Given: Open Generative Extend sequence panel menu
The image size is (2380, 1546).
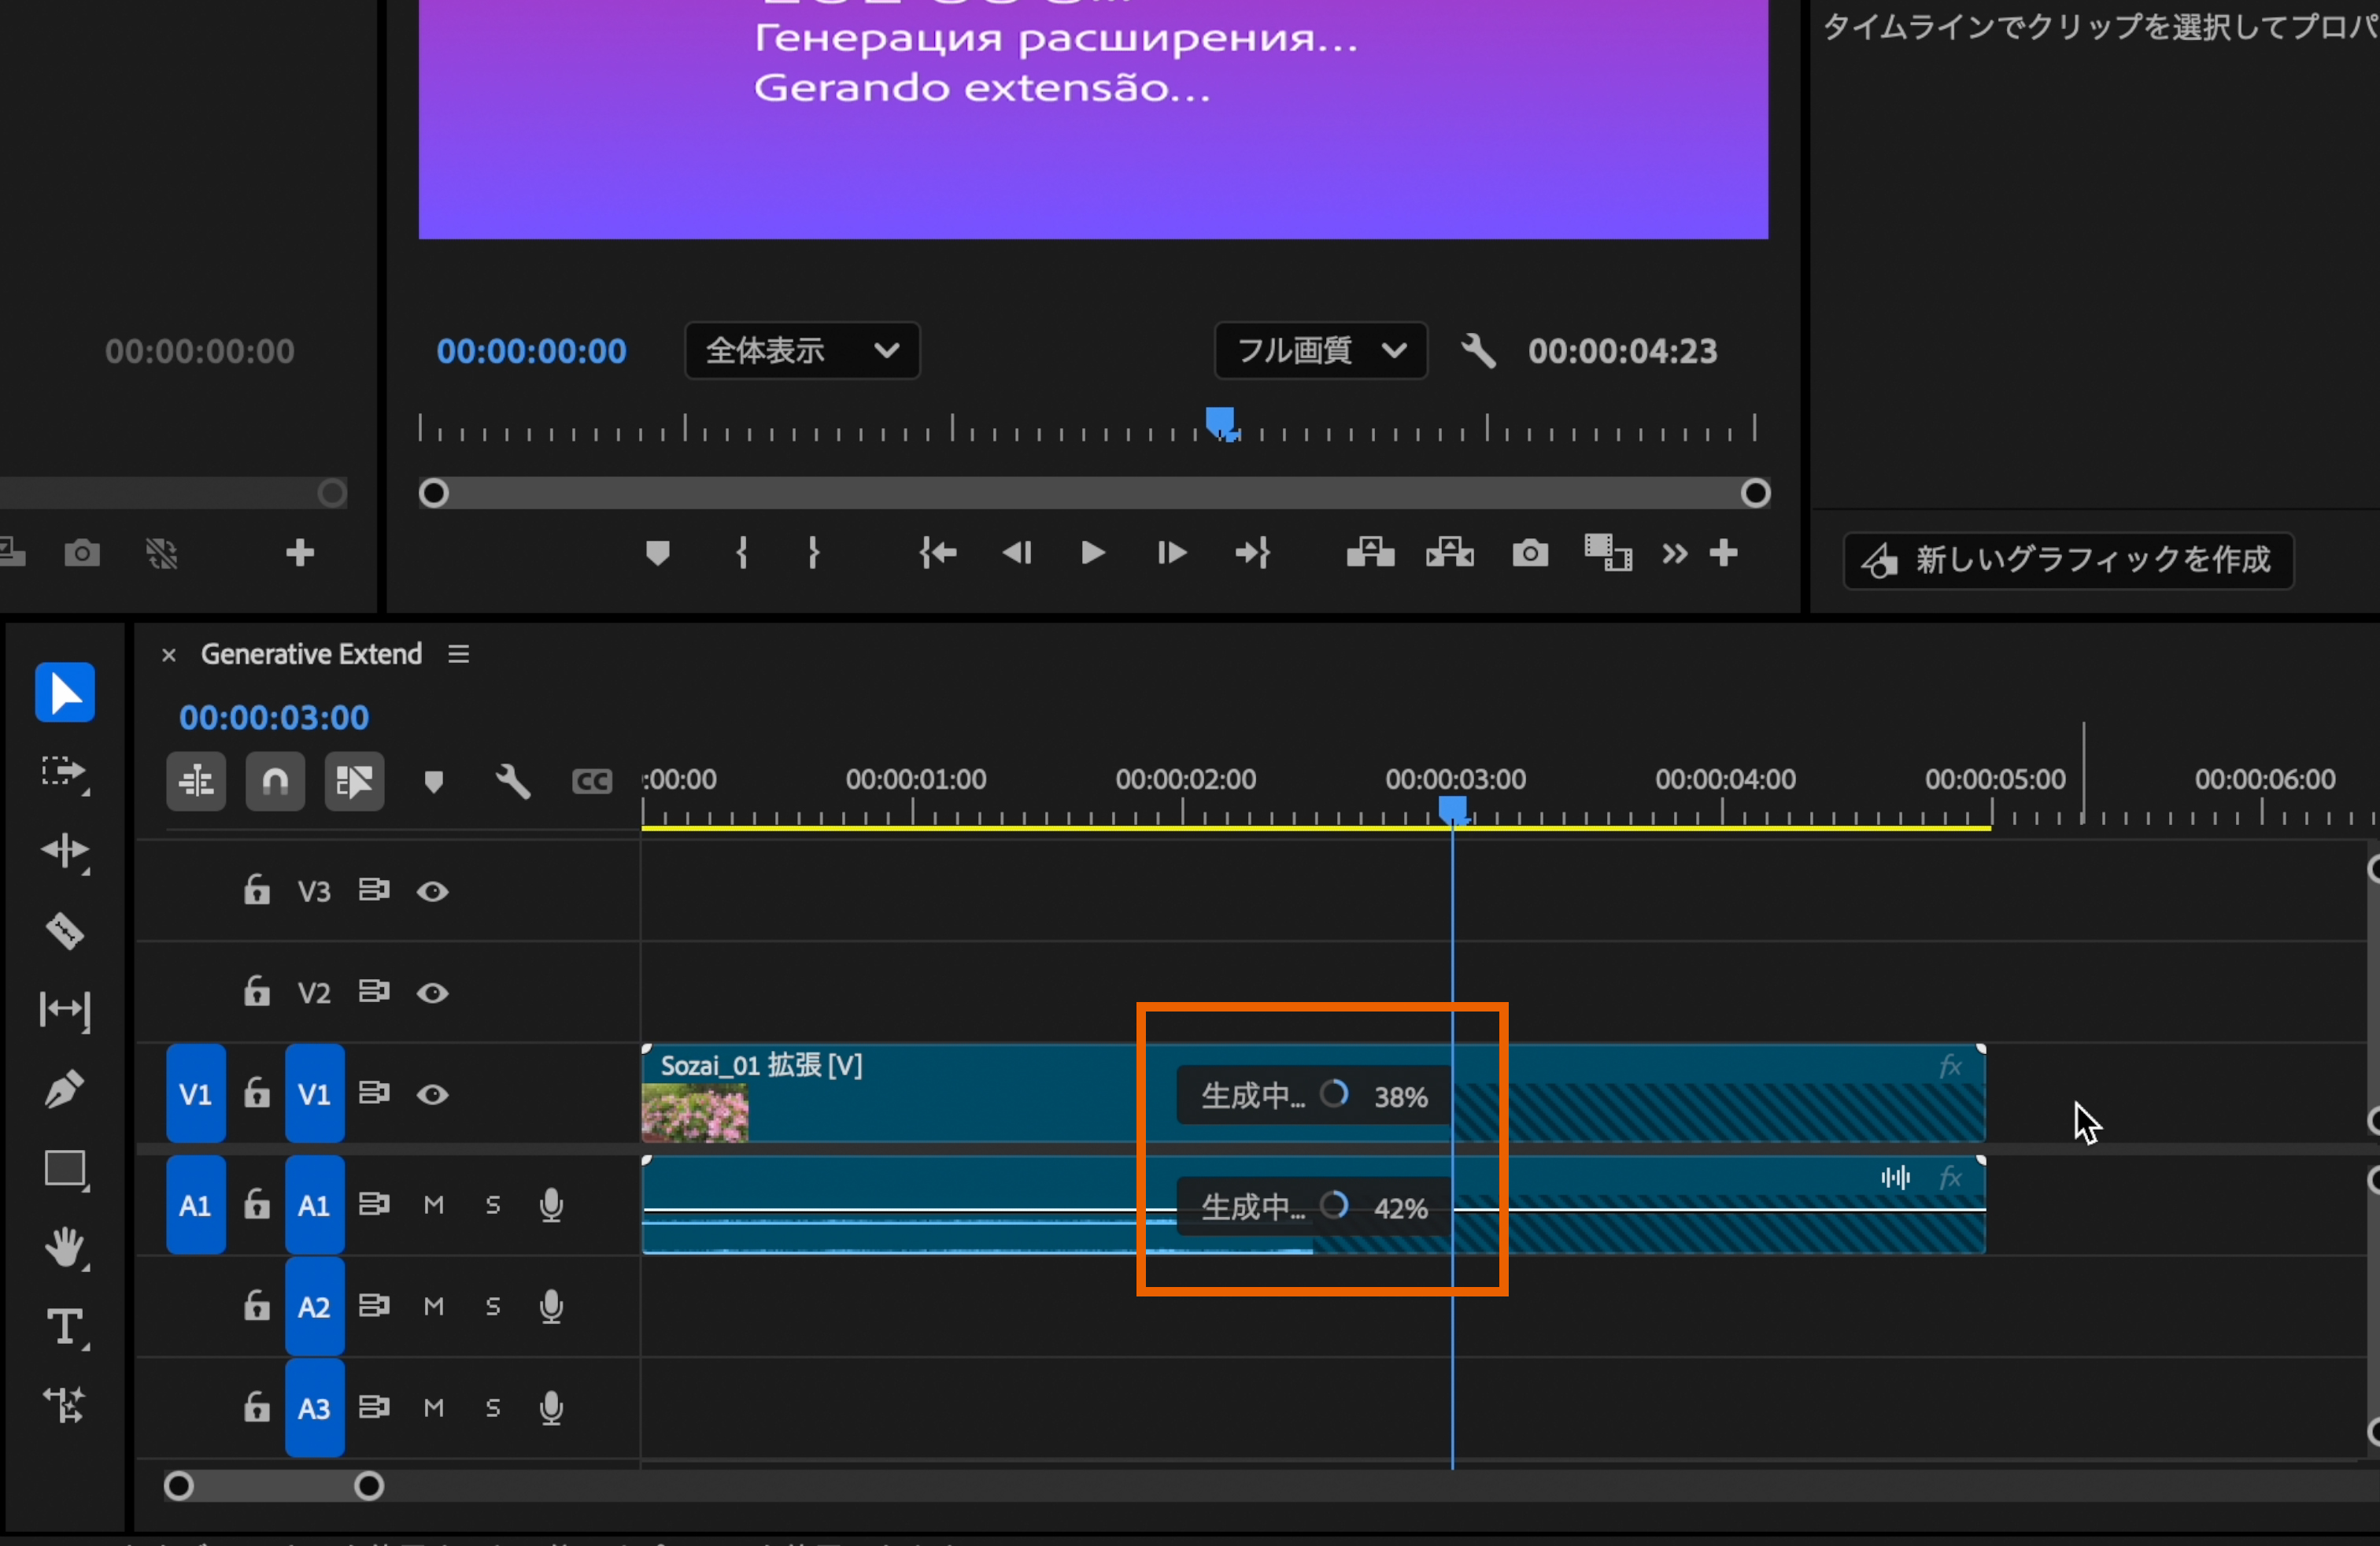Looking at the screenshot, I should 459,654.
